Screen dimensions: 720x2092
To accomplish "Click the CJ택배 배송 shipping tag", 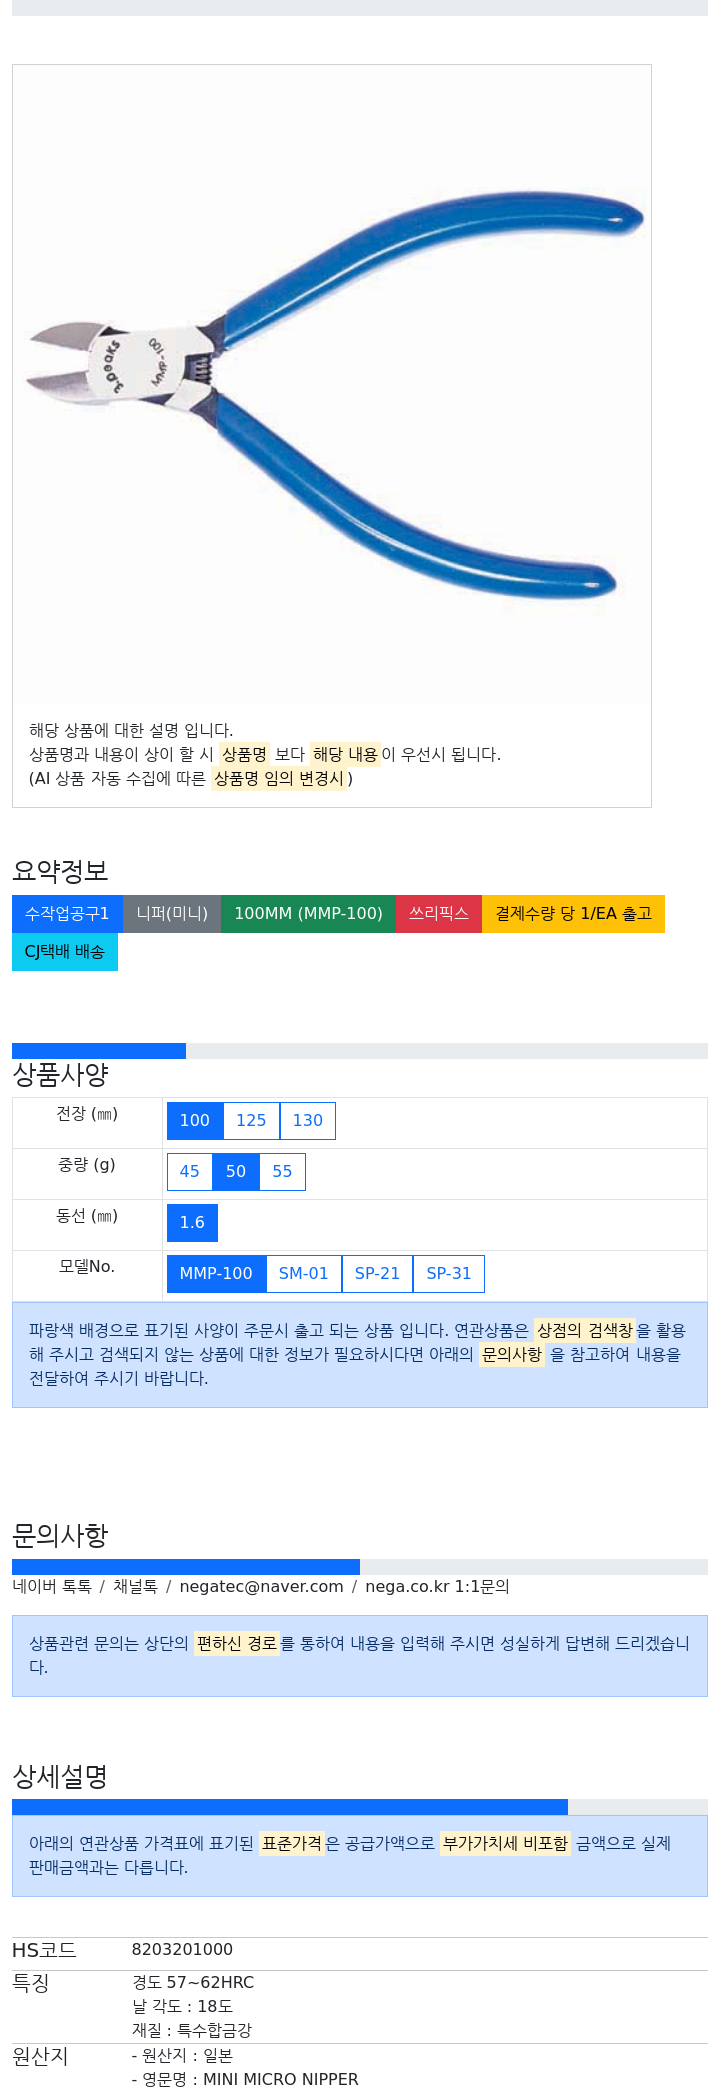I will click(65, 952).
